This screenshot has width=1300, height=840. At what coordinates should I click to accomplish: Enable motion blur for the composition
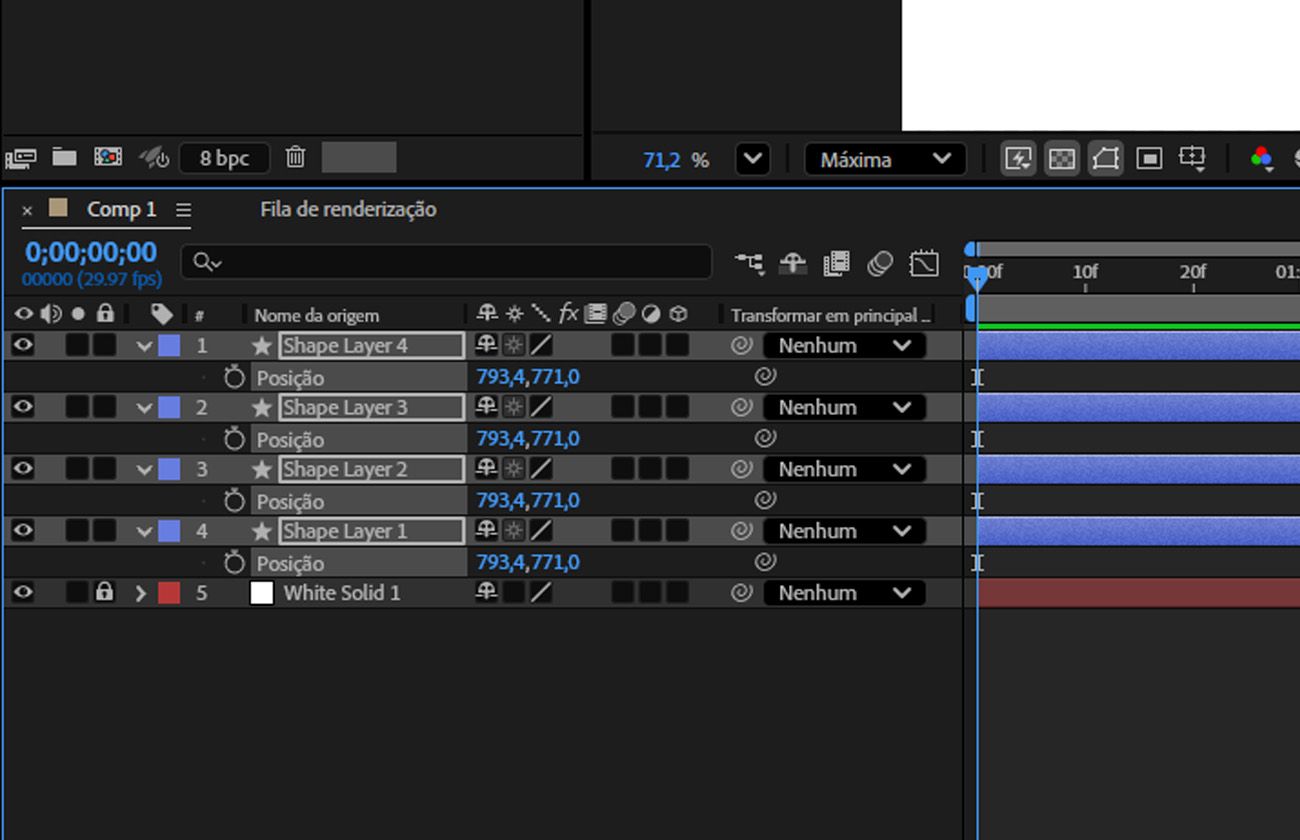point(880,263)
